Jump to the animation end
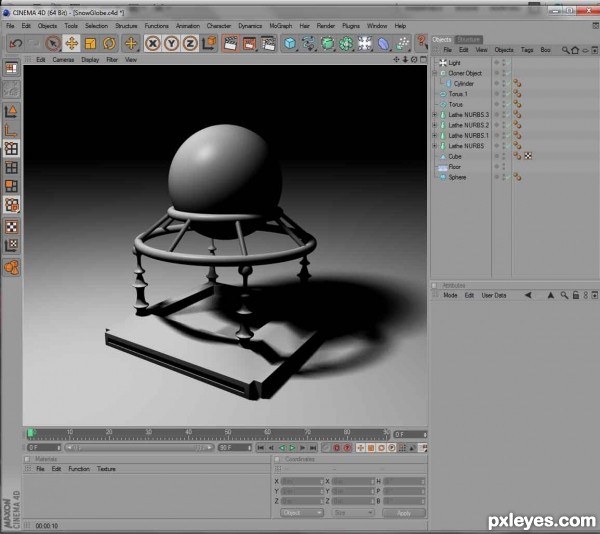This screenshot has height=534, width=600. (x=313, y=448)
